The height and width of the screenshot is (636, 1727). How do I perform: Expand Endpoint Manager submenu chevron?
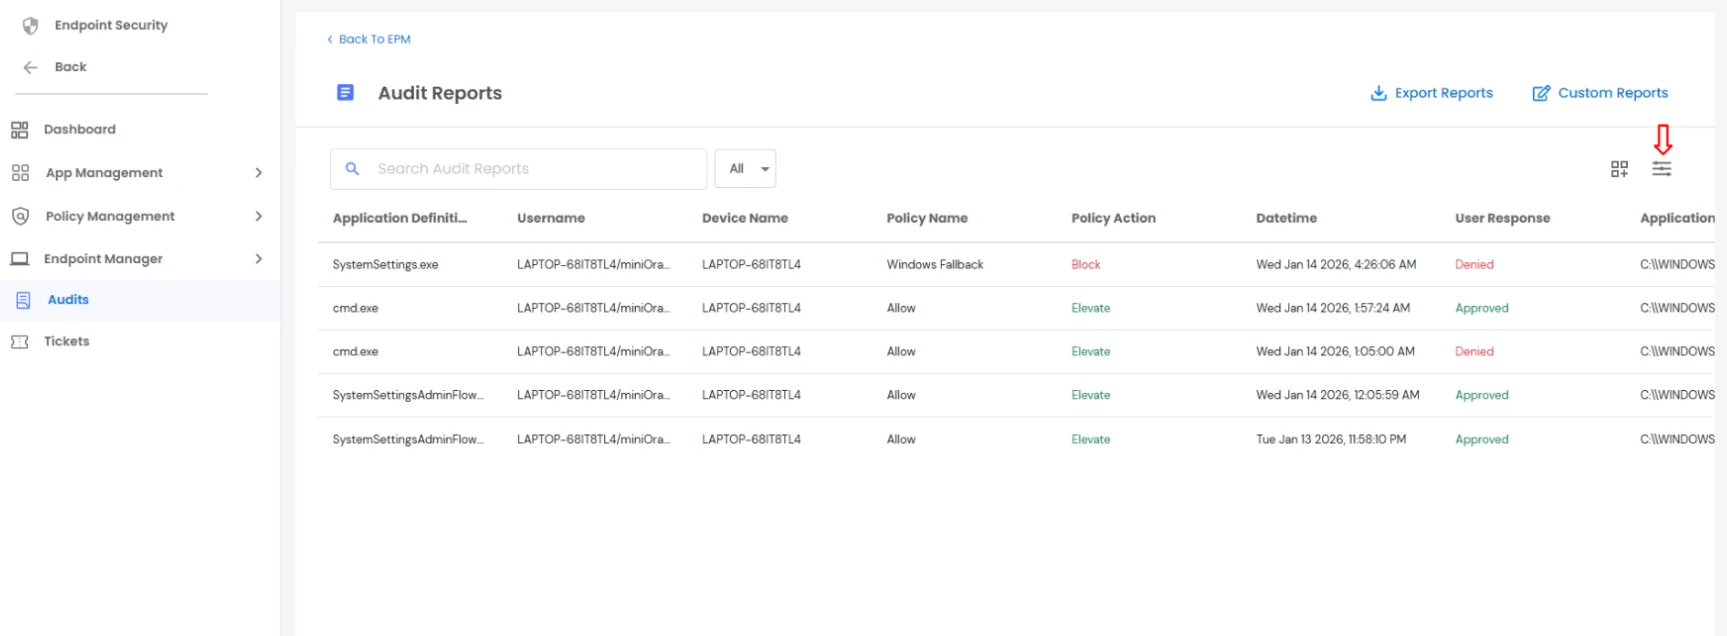[x=259, y=259]
